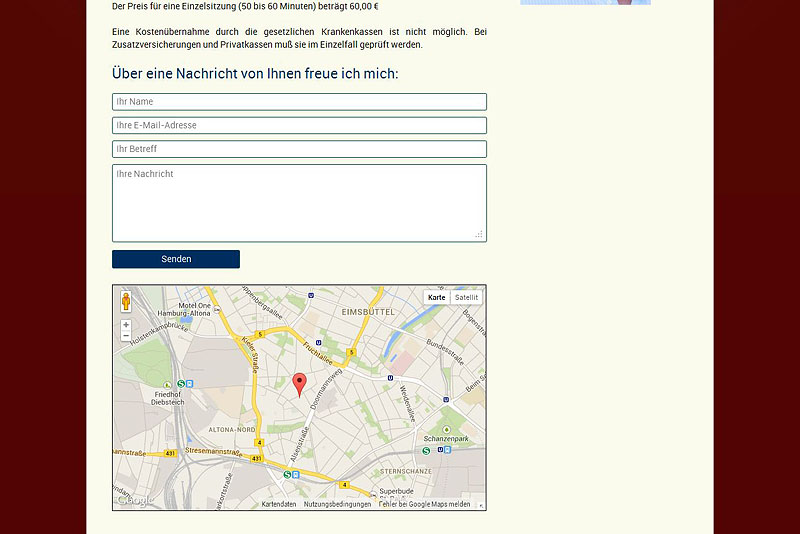The height and width of the screenshot is (534, 800).
Task: Click the Diebsteich S-Bahn station icon
Action: click(x=180, y=383)
